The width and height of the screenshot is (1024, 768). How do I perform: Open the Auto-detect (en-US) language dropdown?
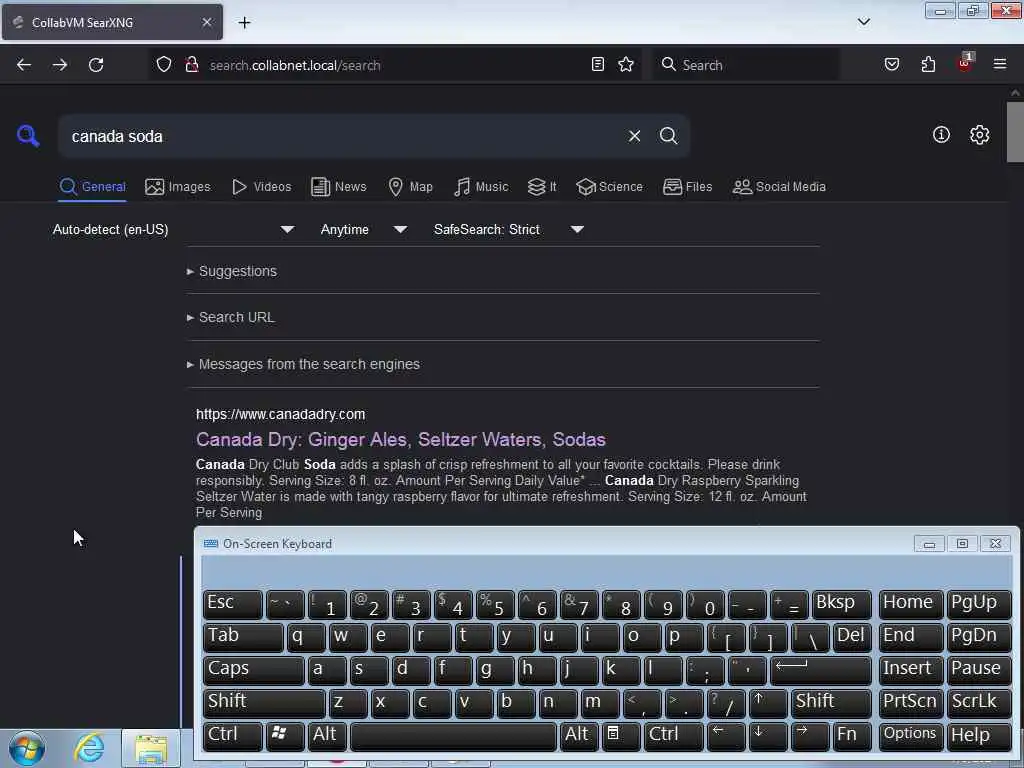tap(174, 229)
